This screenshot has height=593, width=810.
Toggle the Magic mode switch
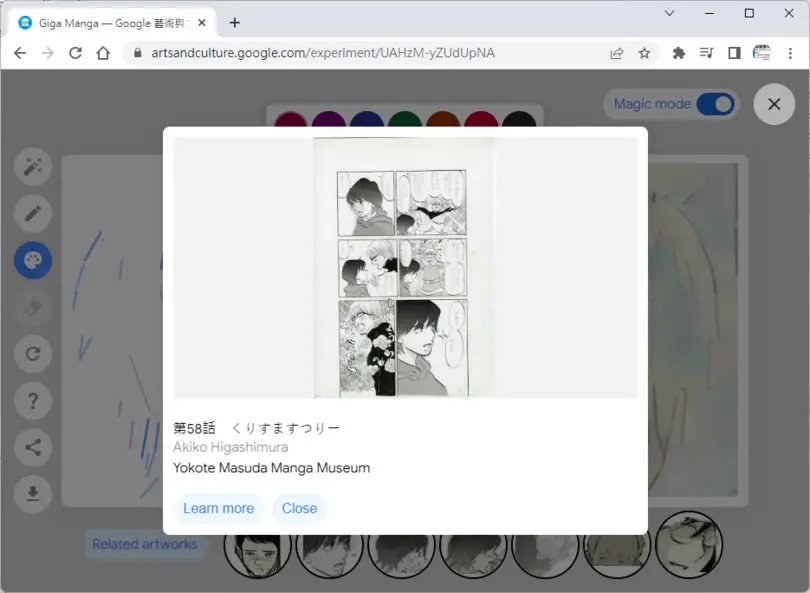715,104
